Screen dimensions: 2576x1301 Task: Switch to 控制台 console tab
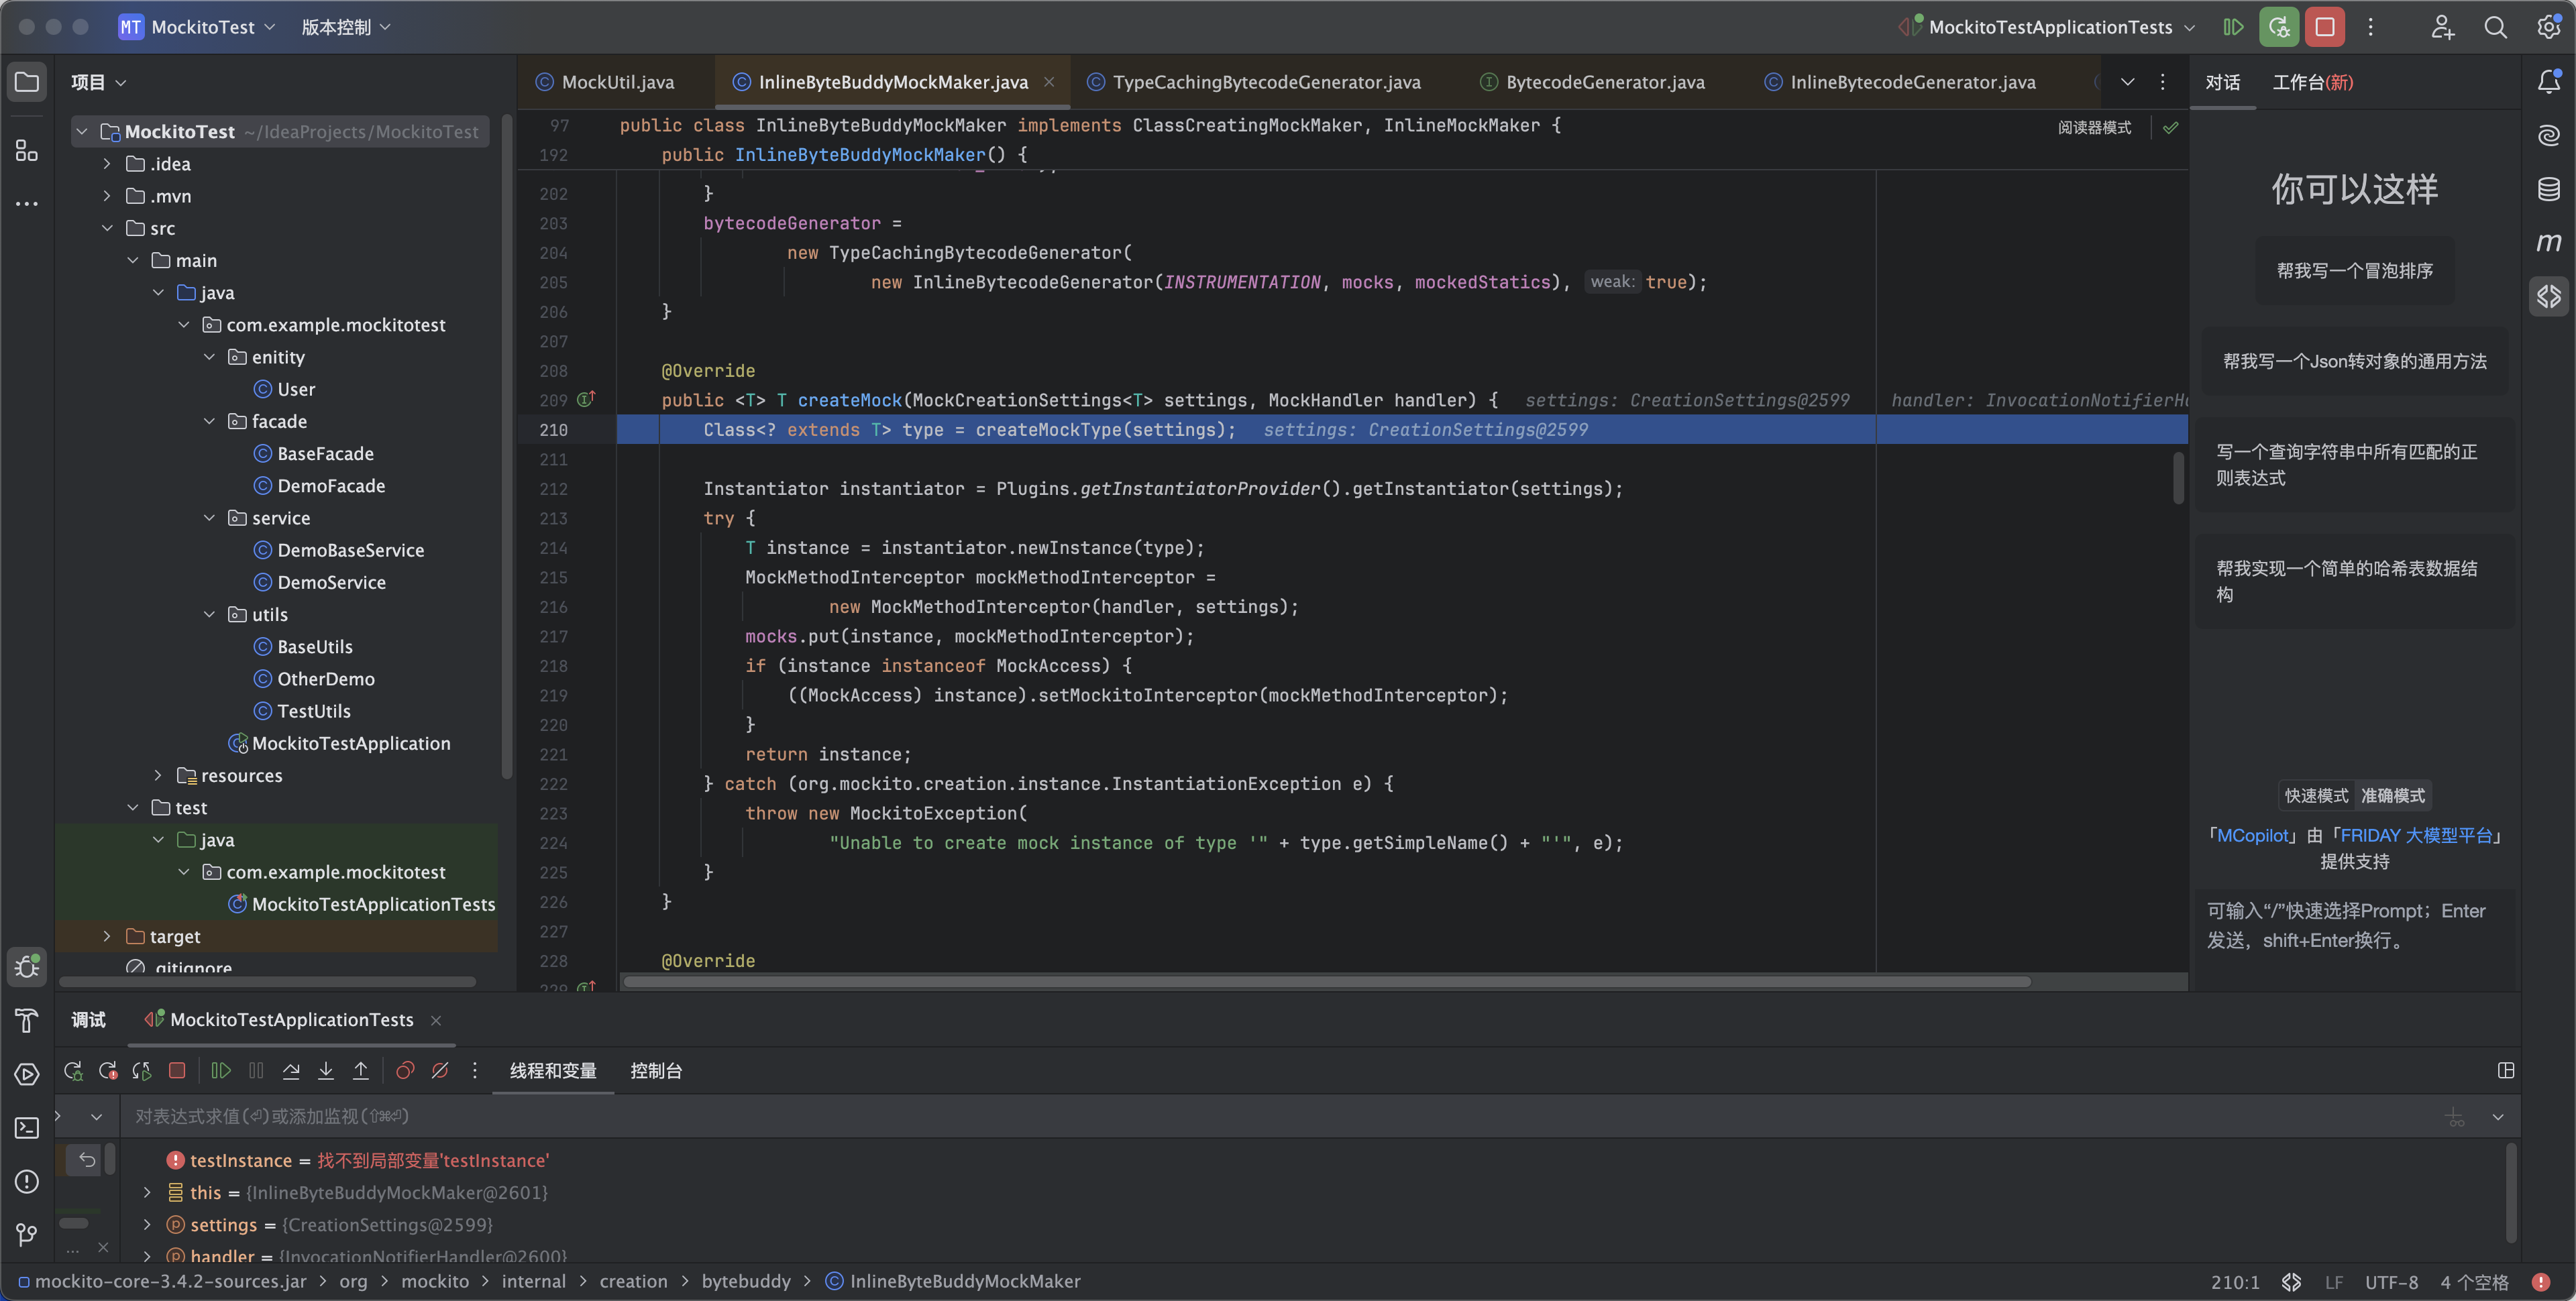click(656, 1071)
